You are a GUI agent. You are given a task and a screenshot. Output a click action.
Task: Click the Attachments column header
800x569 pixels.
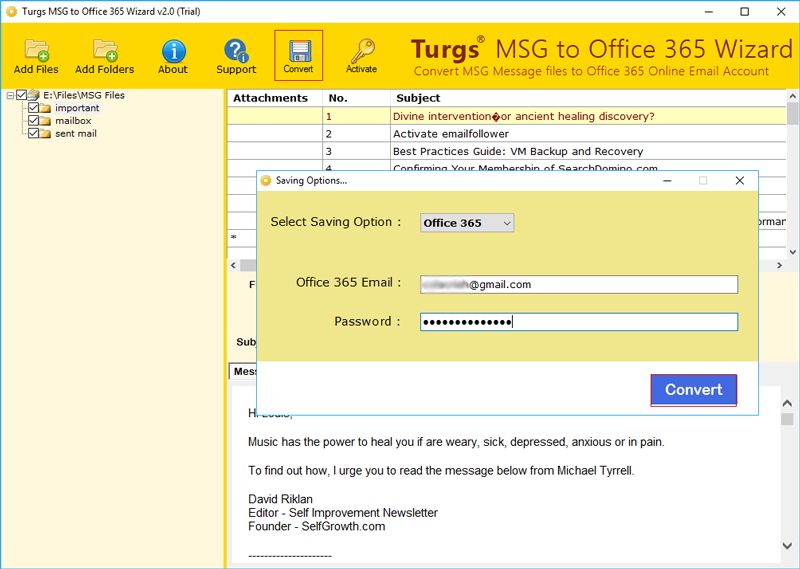tap(275, 98)
